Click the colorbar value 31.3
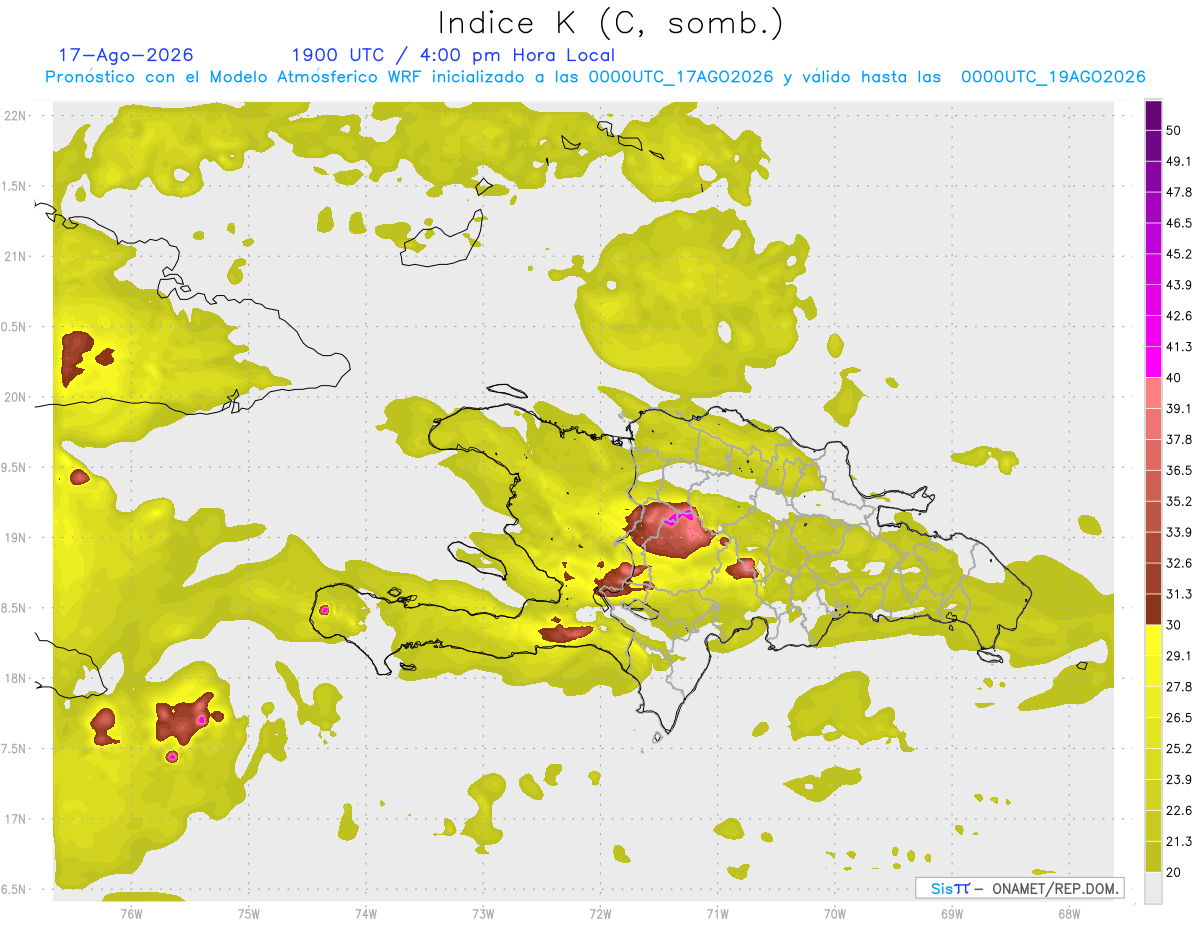 coord(1181,594)
